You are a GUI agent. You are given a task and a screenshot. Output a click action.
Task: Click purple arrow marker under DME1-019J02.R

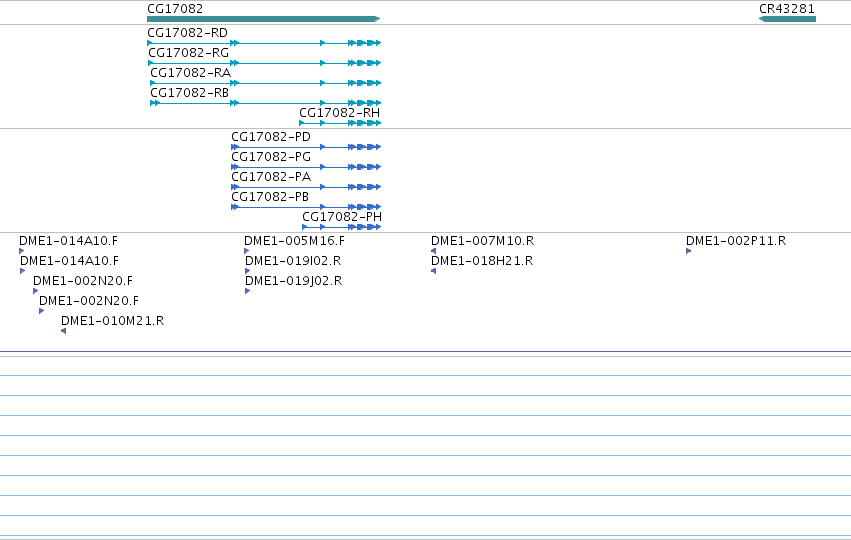tap(247, 291)
